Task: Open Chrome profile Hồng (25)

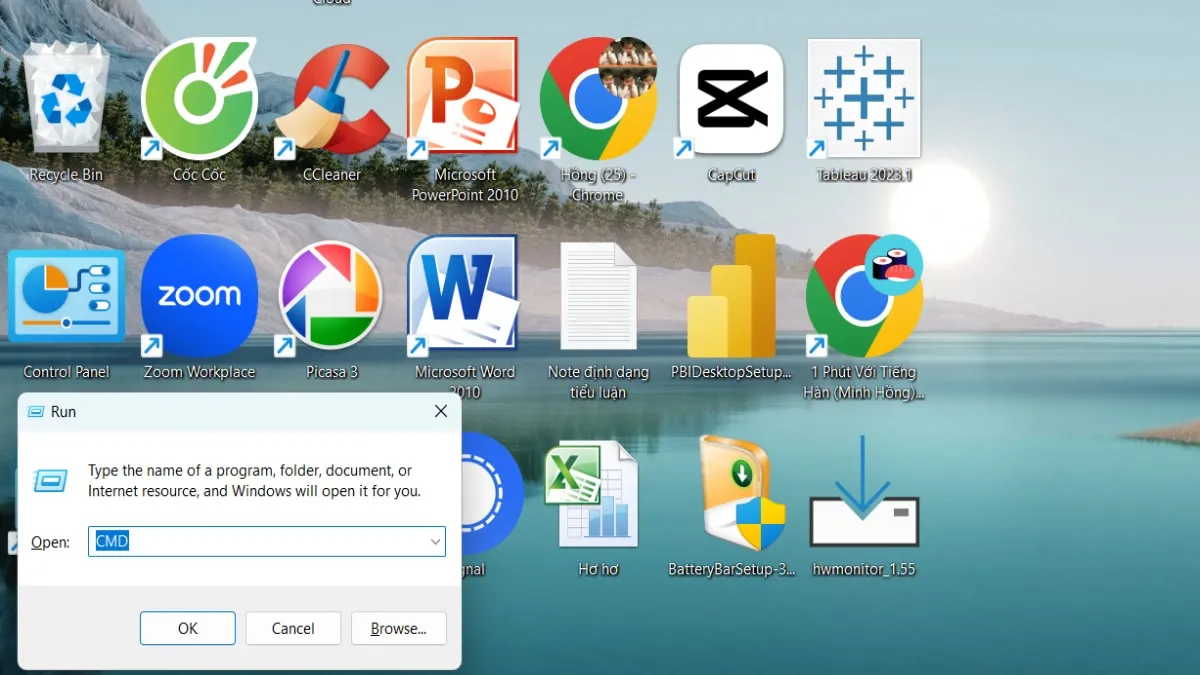Action: (x=597, y=97)
